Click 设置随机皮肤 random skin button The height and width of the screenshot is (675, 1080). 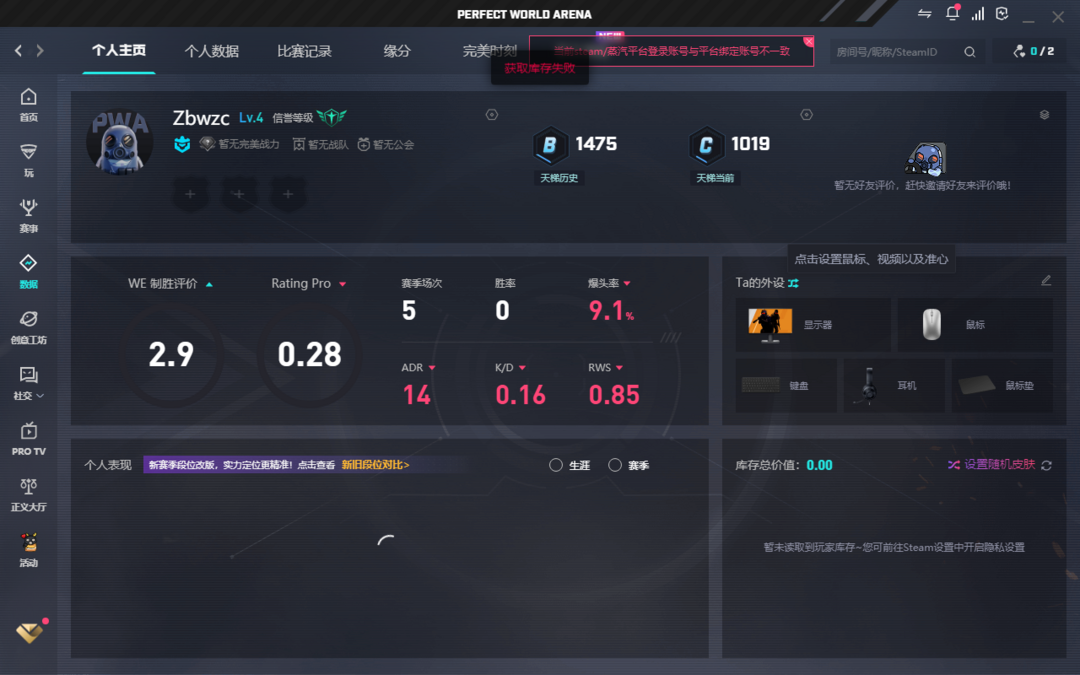(x=992, y=464)
